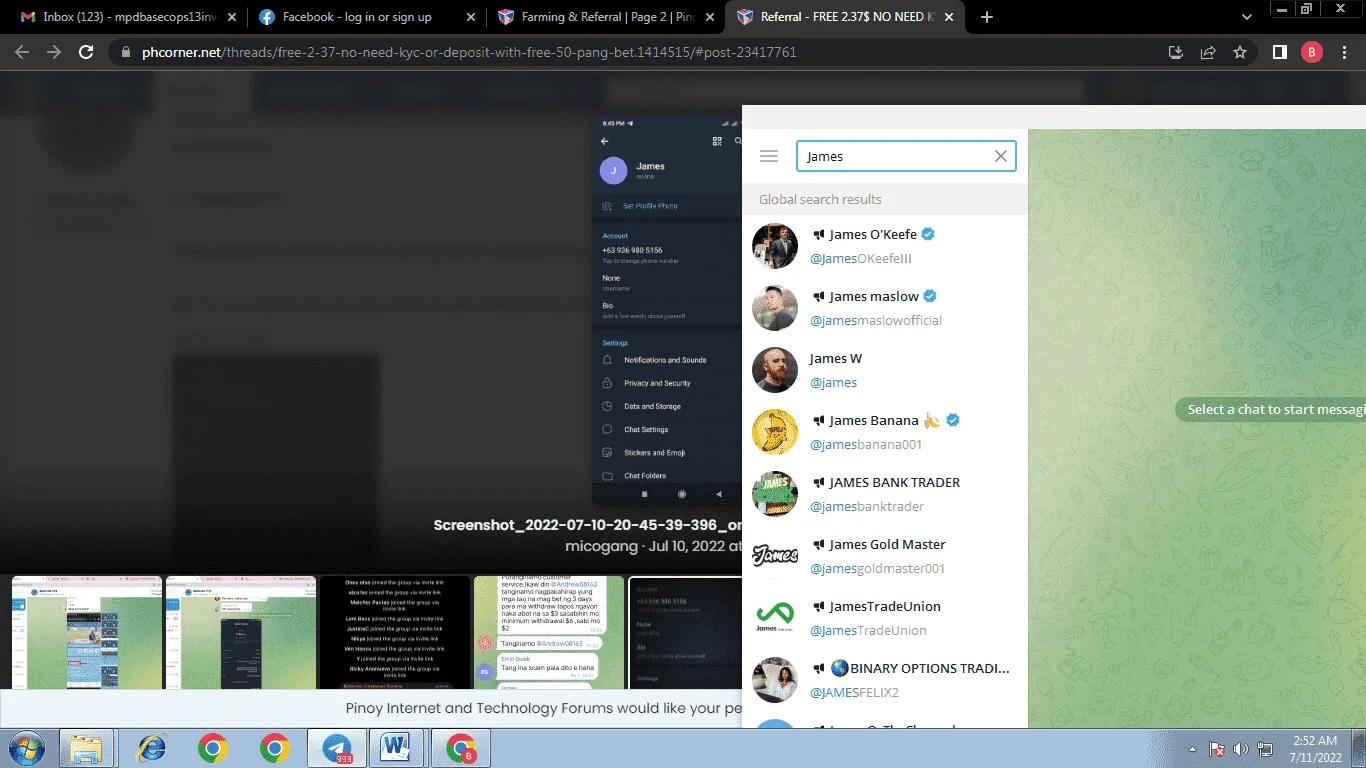Click the @jamesbanktrader username

(867, 507)
